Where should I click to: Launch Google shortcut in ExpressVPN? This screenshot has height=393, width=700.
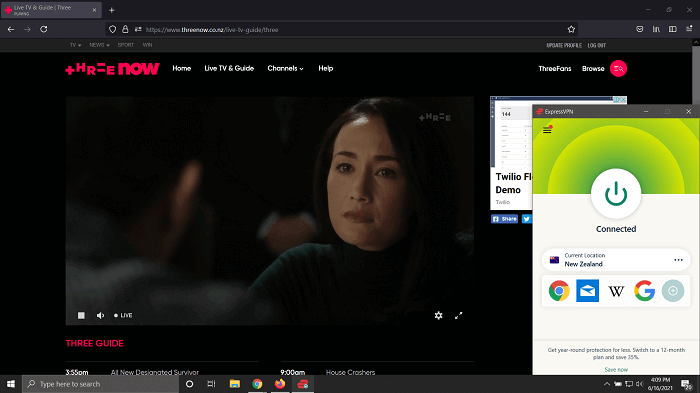click(644, 291)
